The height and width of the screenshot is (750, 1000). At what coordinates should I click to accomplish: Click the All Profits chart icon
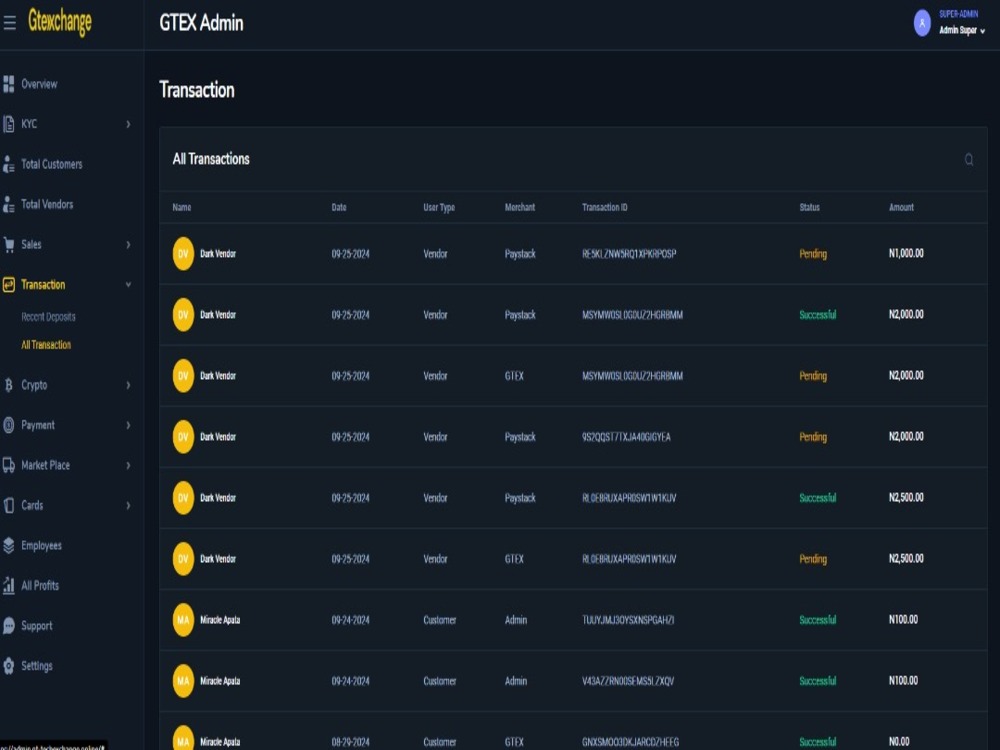[8, 585]
